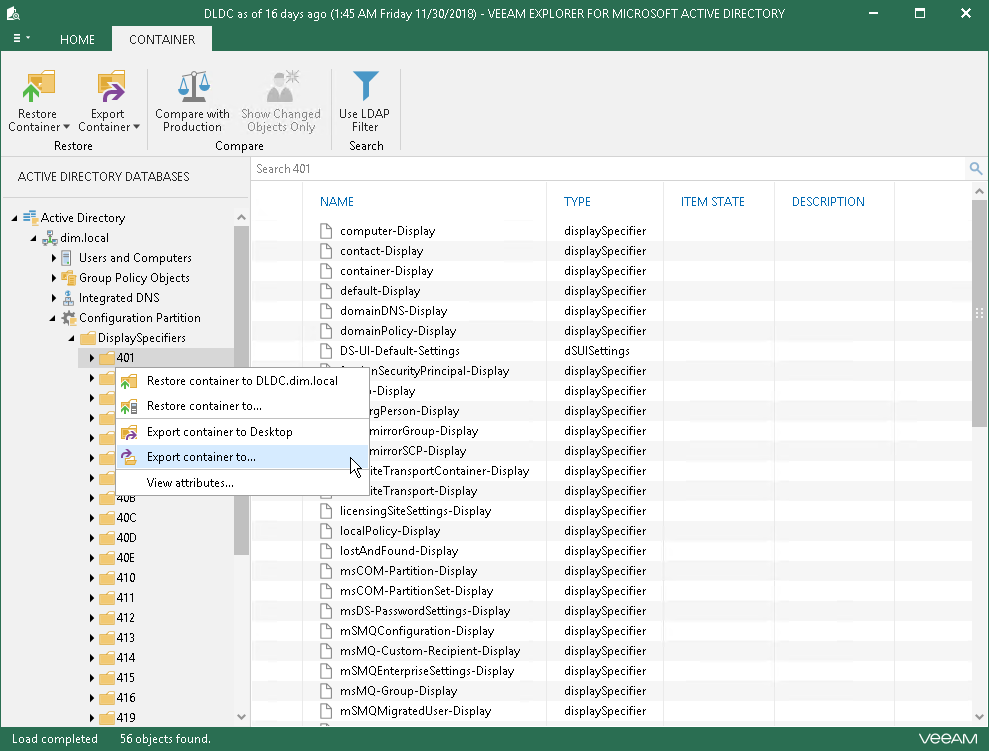Switch to the HOME ribbon tab
Screen dimensions: 989x751
pos(77,40)
